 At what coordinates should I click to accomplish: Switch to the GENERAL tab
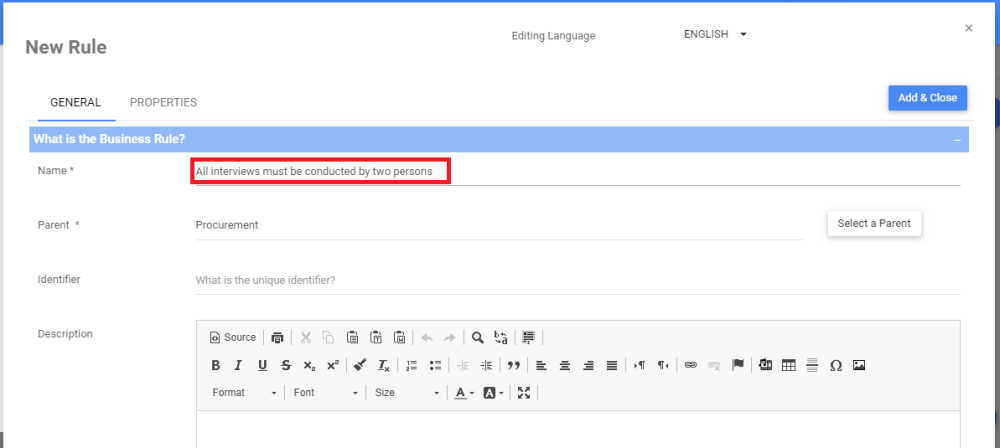76,102
